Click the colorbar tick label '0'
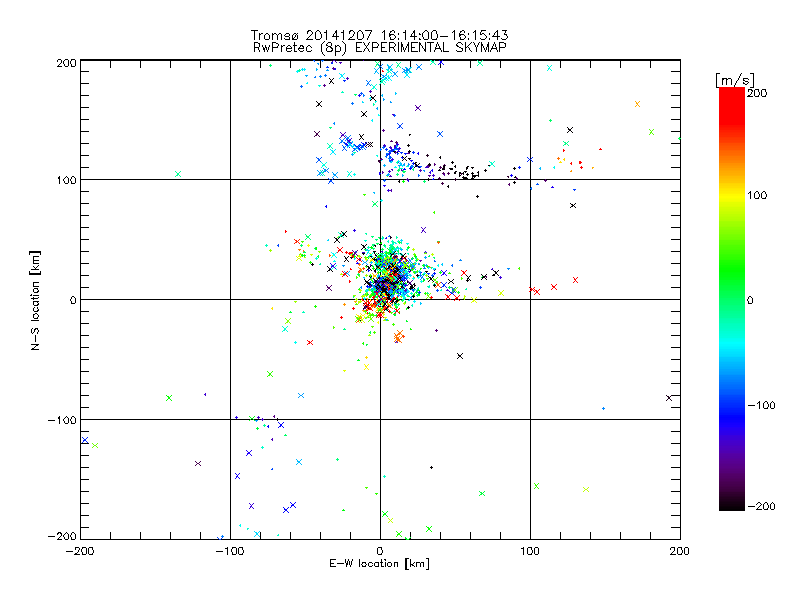 750,301
